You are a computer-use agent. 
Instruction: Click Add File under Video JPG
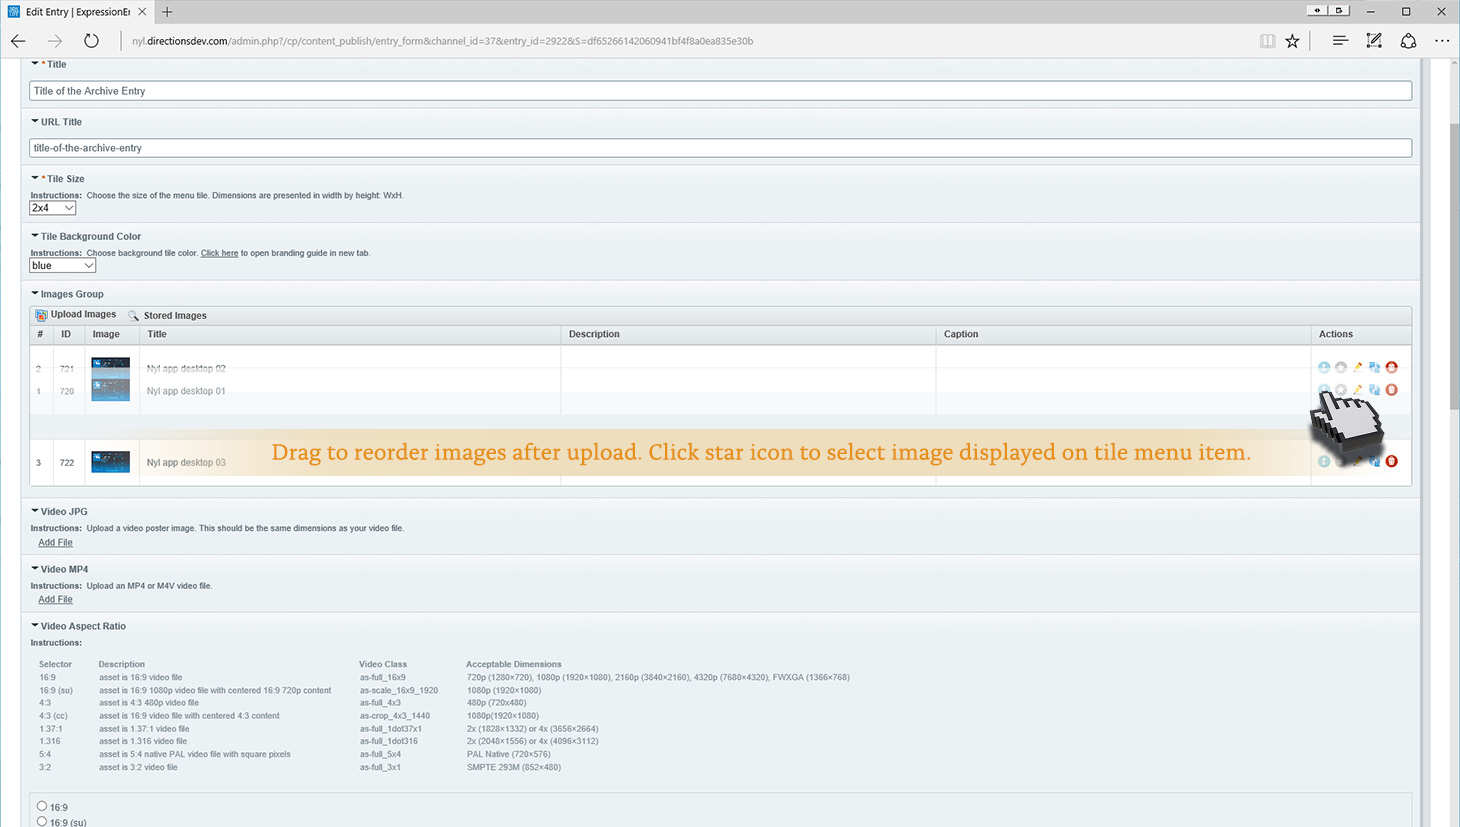(55, 542)
